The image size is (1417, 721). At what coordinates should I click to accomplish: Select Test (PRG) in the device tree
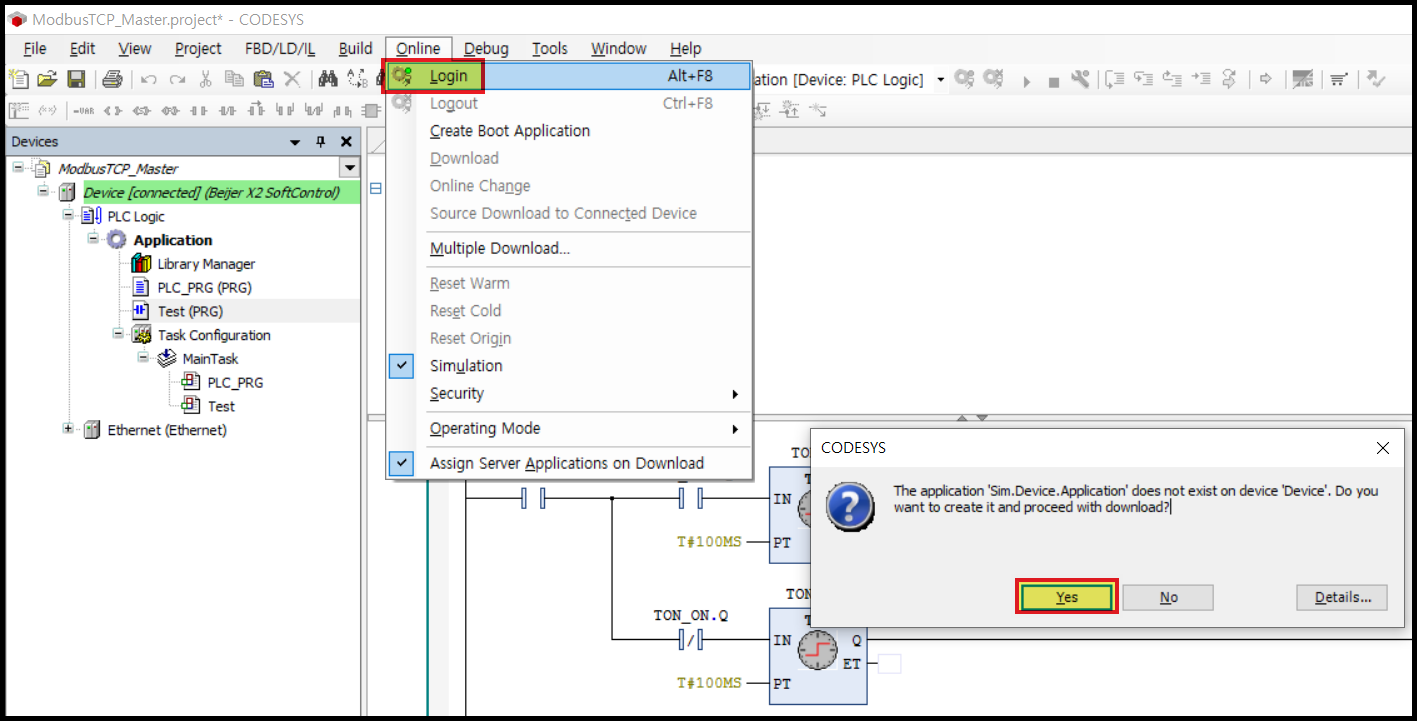coord(190,311)
